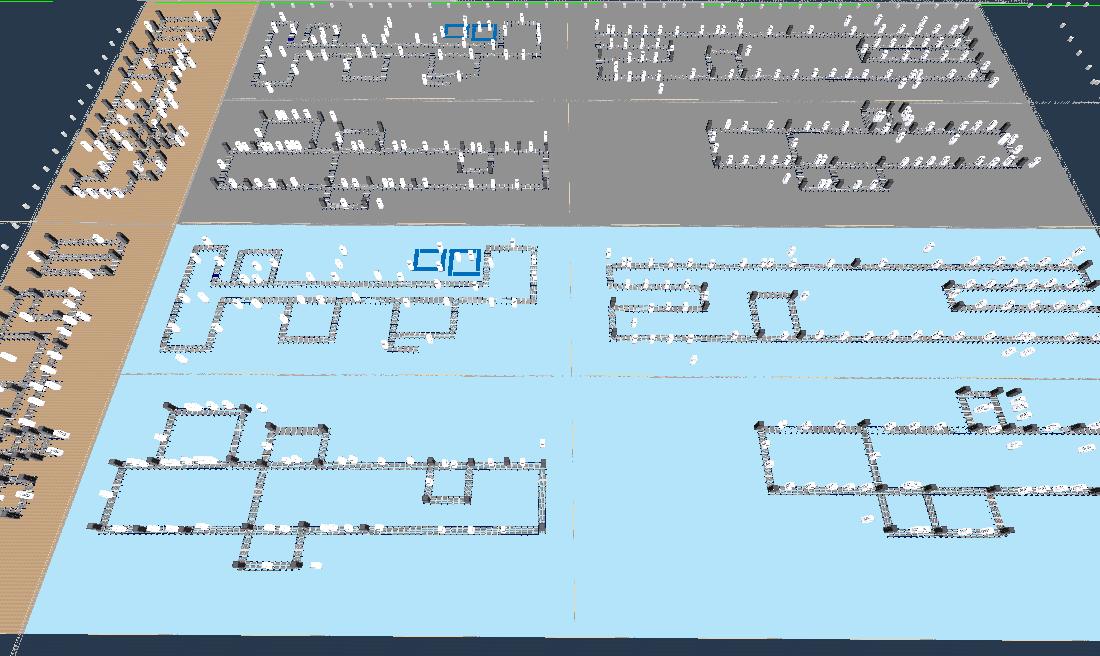Click the small square loop in the middle-right light-blue layout

click(x=776, y=314)
